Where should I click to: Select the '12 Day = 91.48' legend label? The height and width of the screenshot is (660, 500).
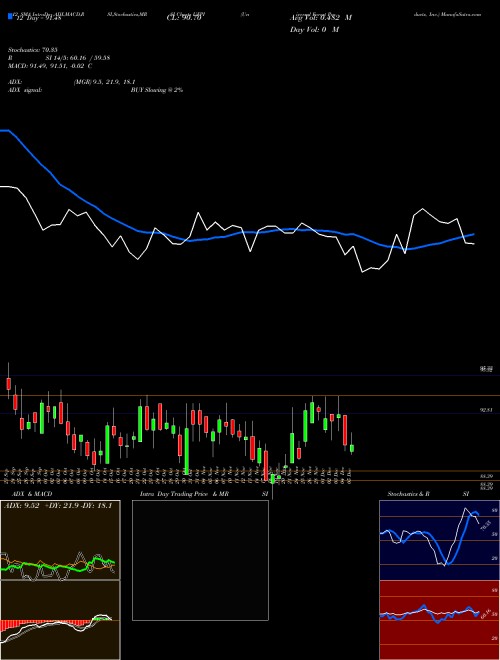coord(39,18)
